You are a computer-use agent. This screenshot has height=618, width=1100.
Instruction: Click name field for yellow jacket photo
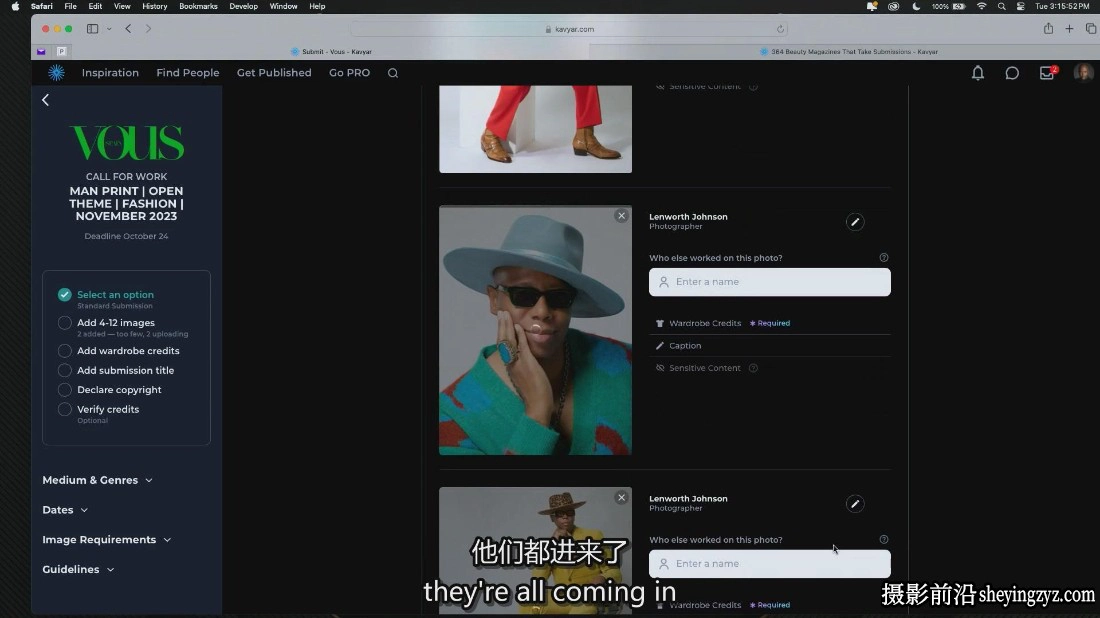(x=770, y=564)
